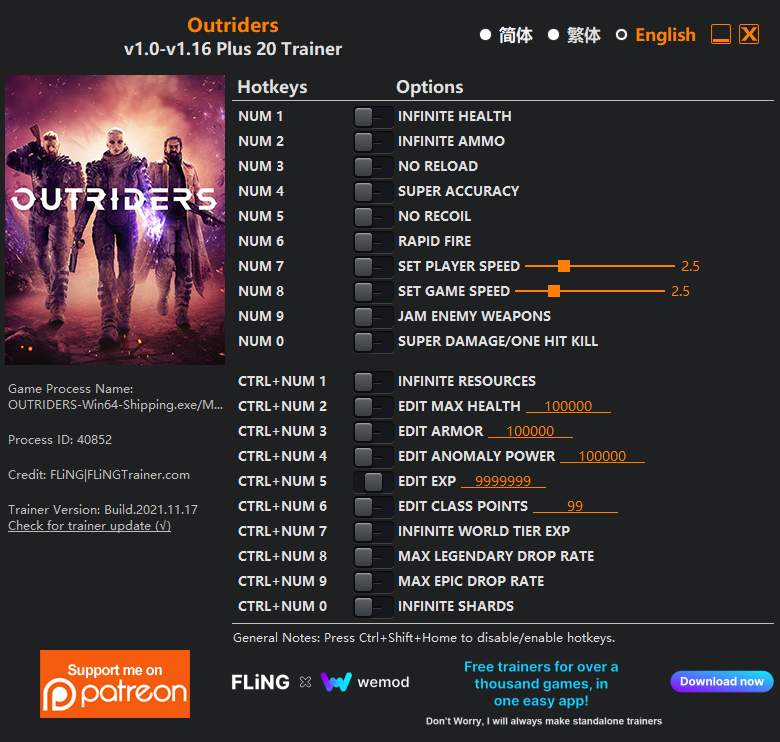Turn on Super Damage/One Hit Kill
780x742 pixels.
tap(373, 342)
